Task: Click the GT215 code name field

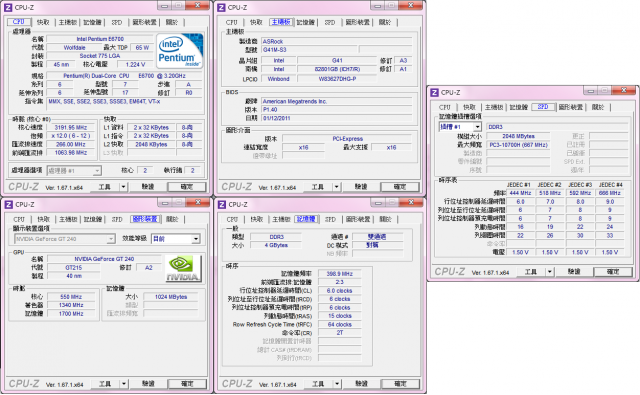Action: 73,268
